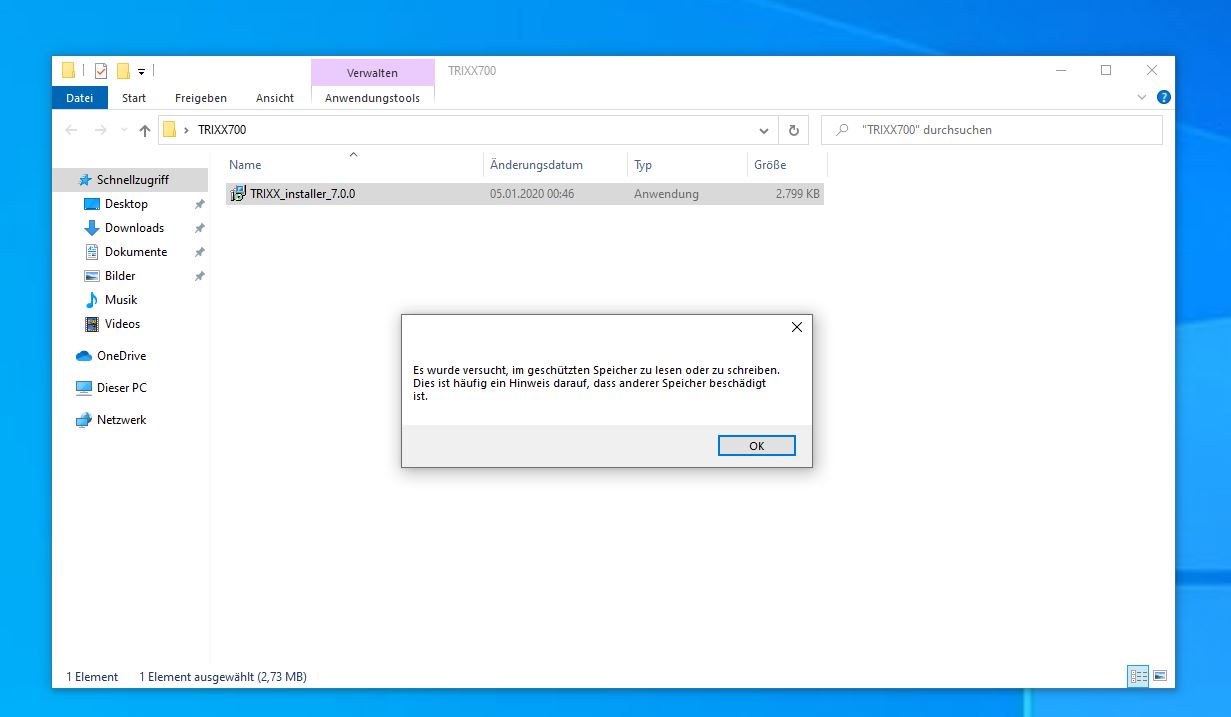Viewport: 1231px width, 717px height.
Task: Click the file date 05.01.2020 00:46
Action: pos(532,194)
